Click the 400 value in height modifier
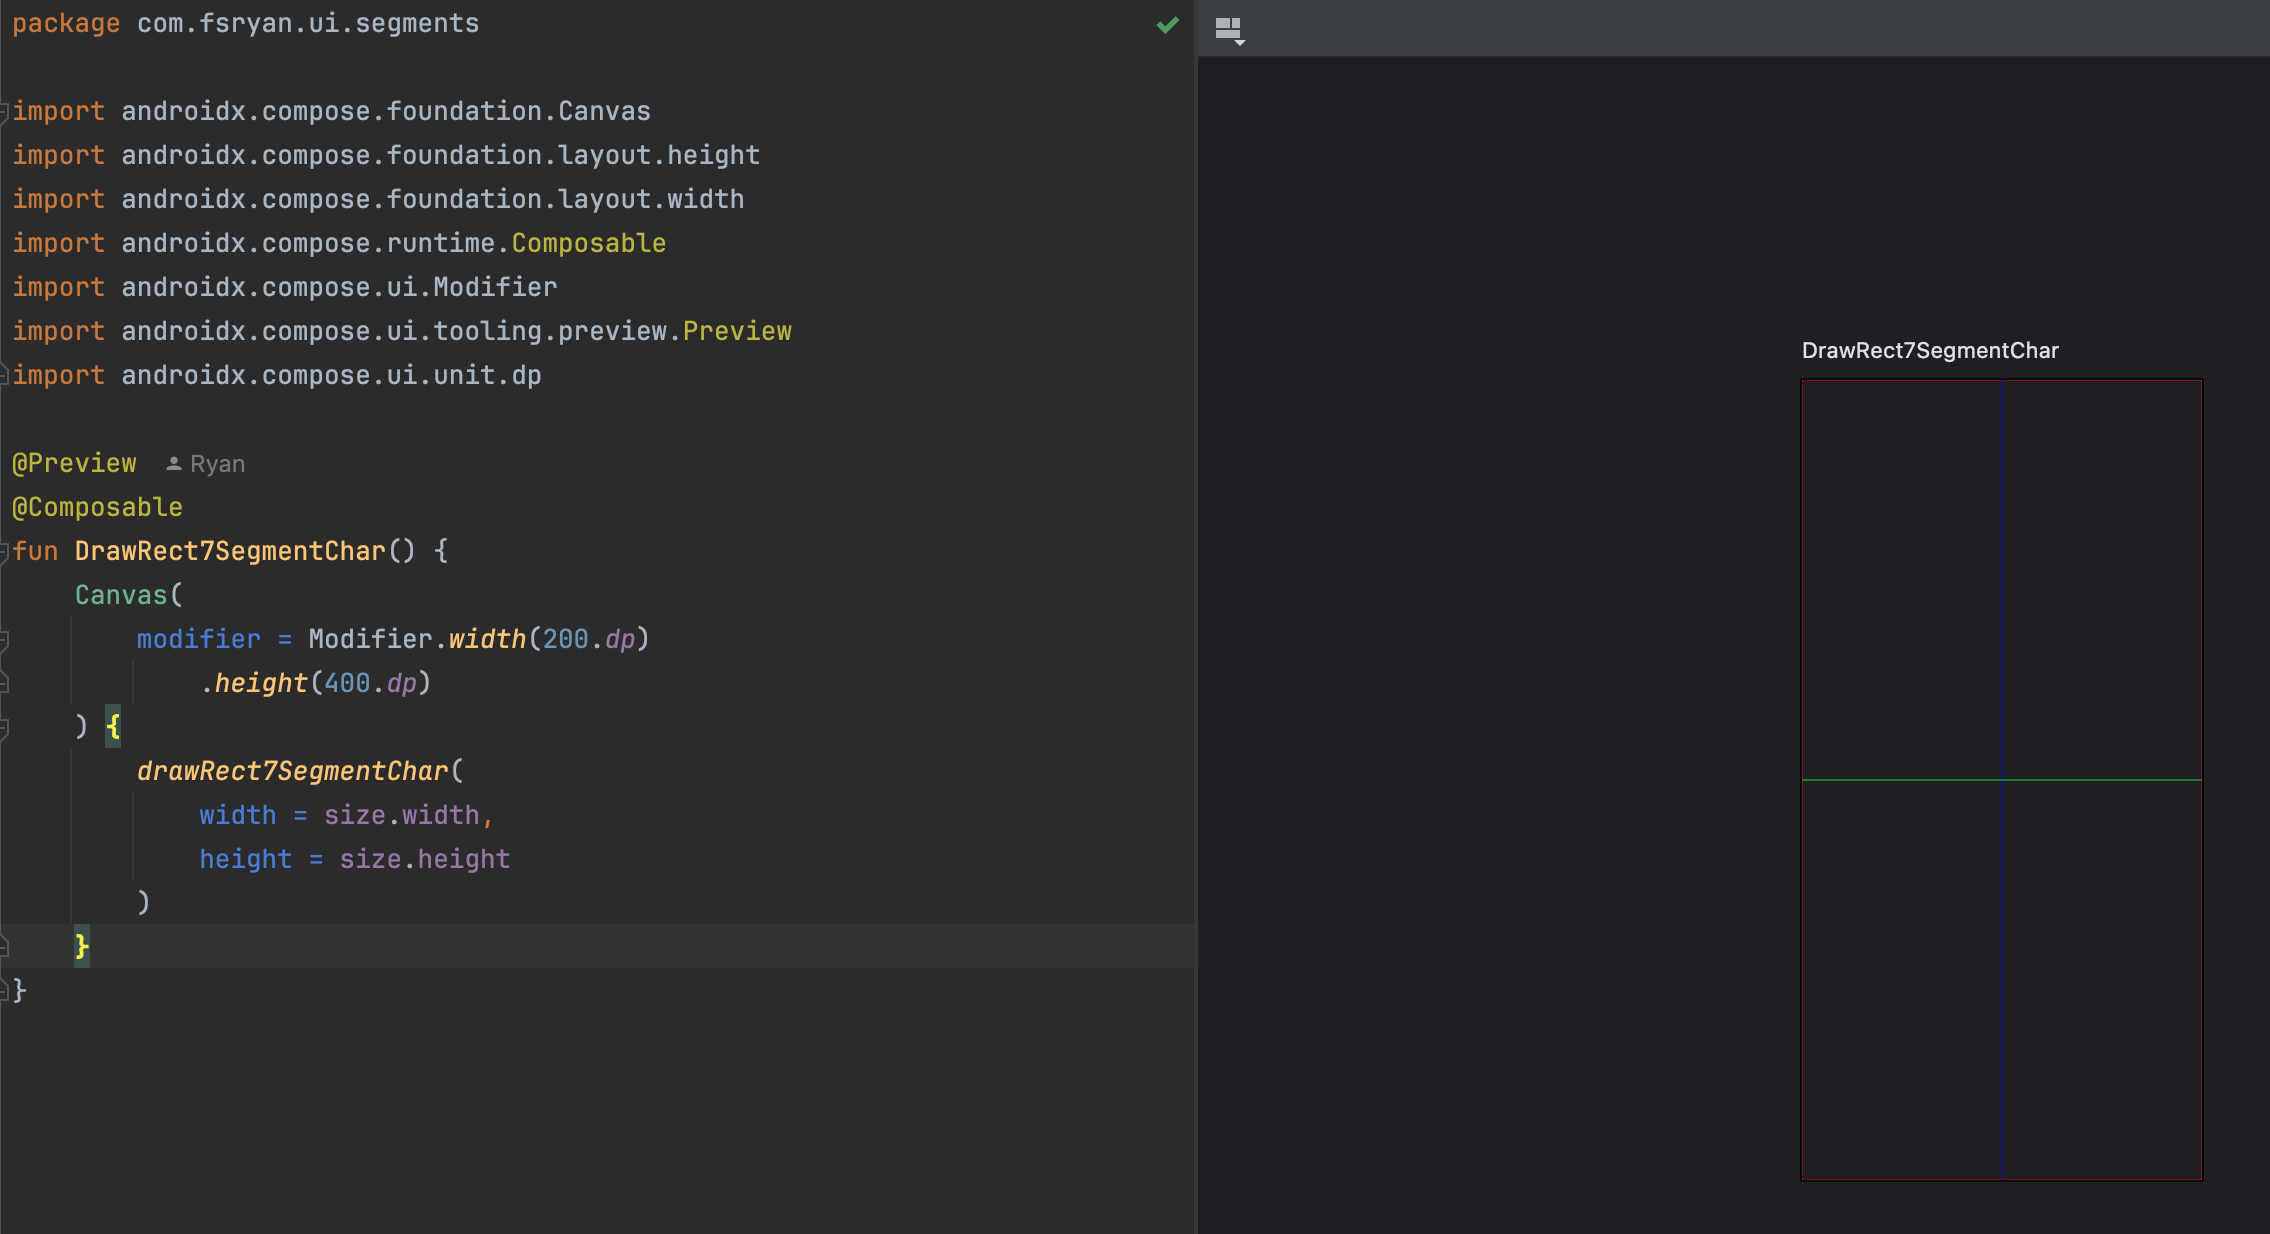The height and width of the screenshot is (1234, 2270). pyautogui.click(x=347, y=683)
